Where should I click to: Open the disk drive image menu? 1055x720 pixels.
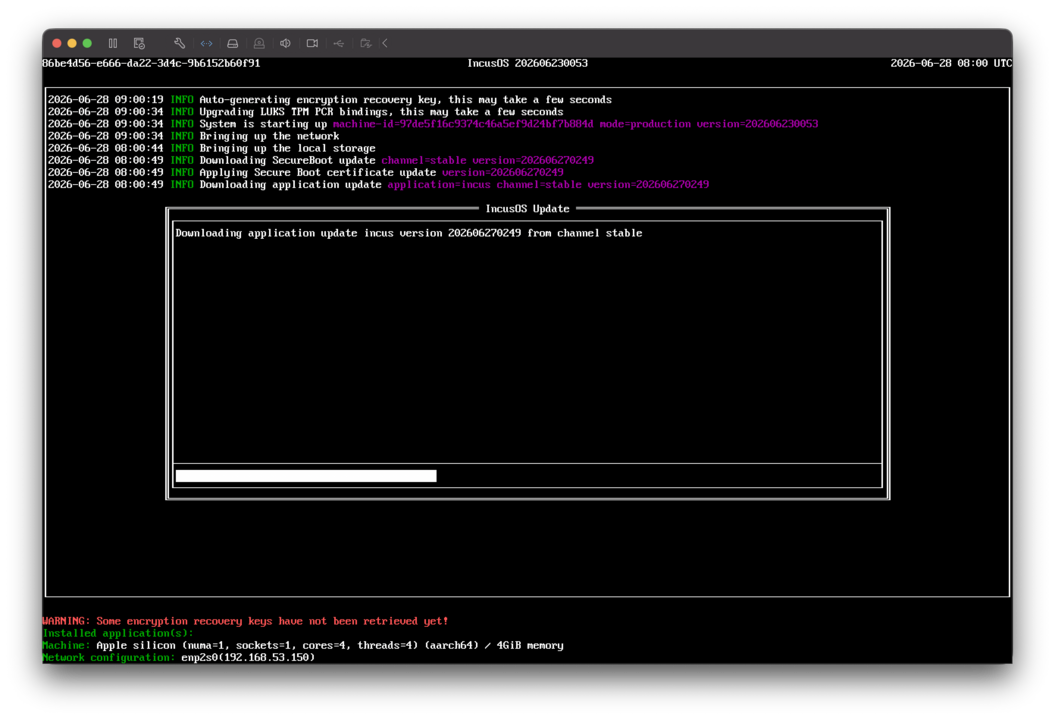232,43
